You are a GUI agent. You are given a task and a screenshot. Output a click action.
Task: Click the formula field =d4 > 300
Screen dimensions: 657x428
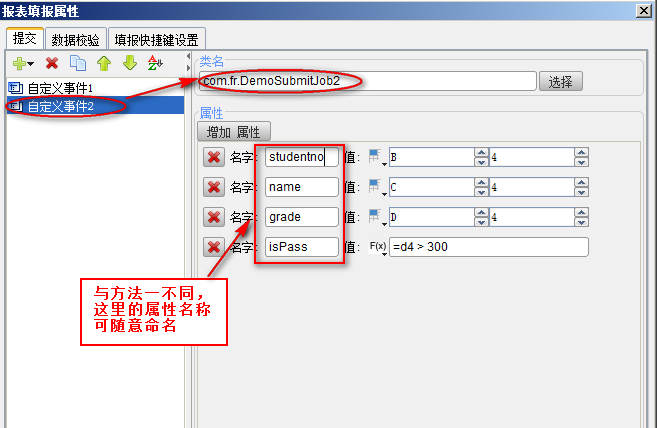(x=489, y=247)
